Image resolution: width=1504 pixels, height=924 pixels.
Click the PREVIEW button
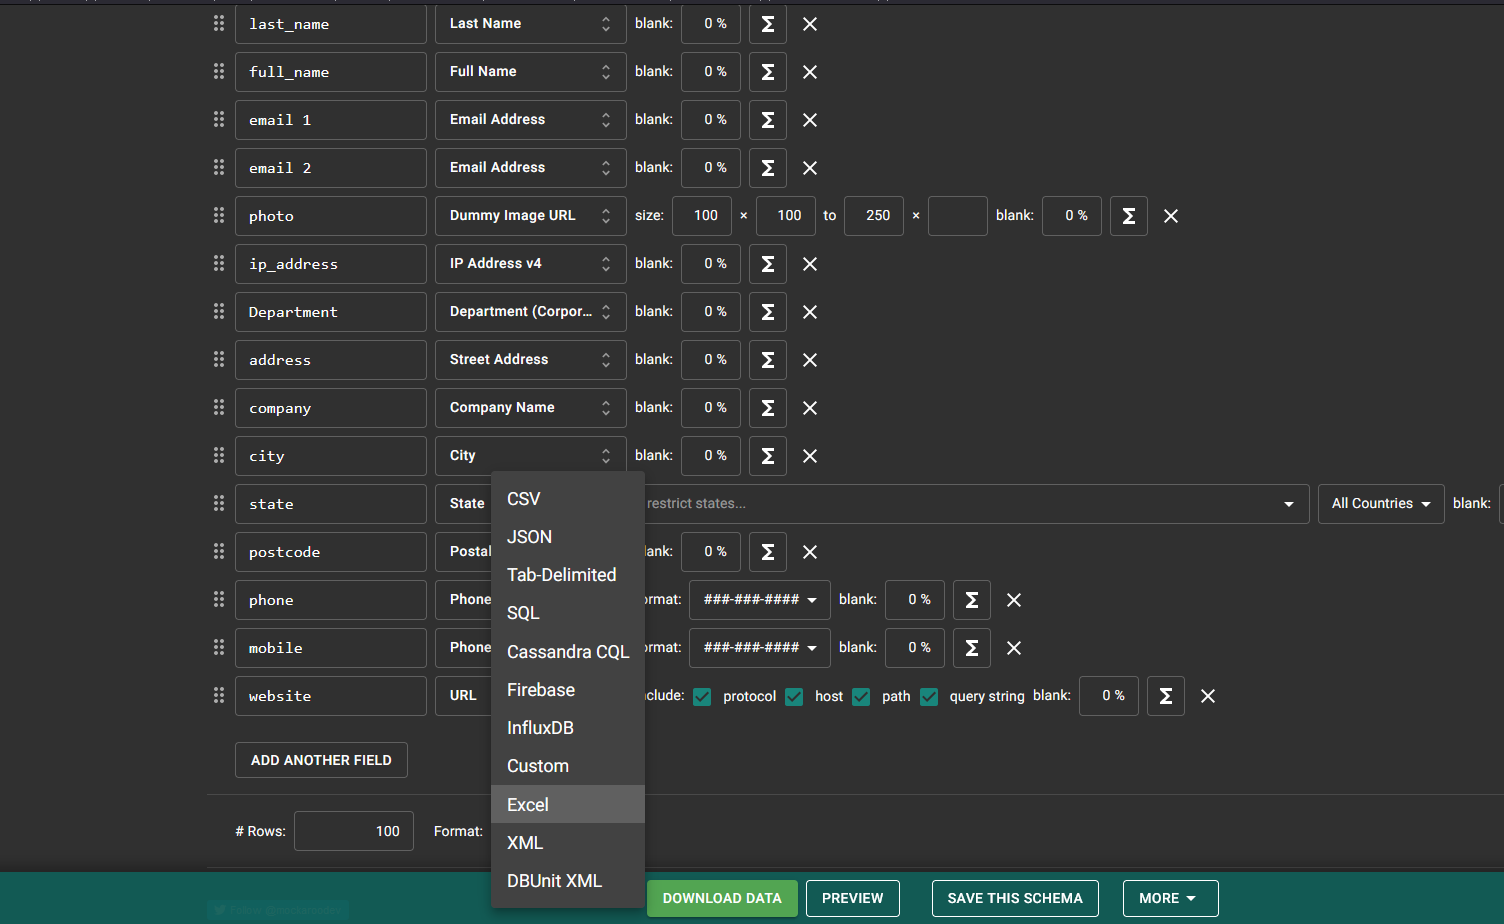pyautogui.click(x=853, y=898)
